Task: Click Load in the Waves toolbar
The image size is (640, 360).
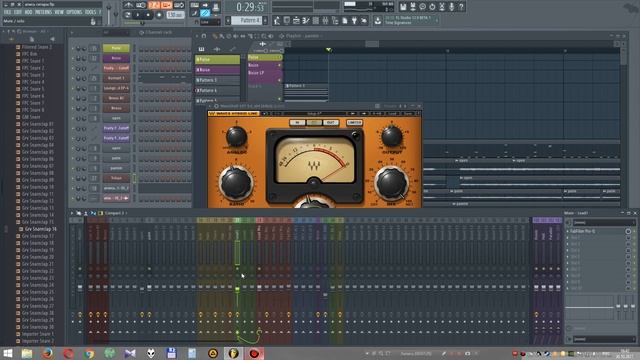Action: (392, 113)
